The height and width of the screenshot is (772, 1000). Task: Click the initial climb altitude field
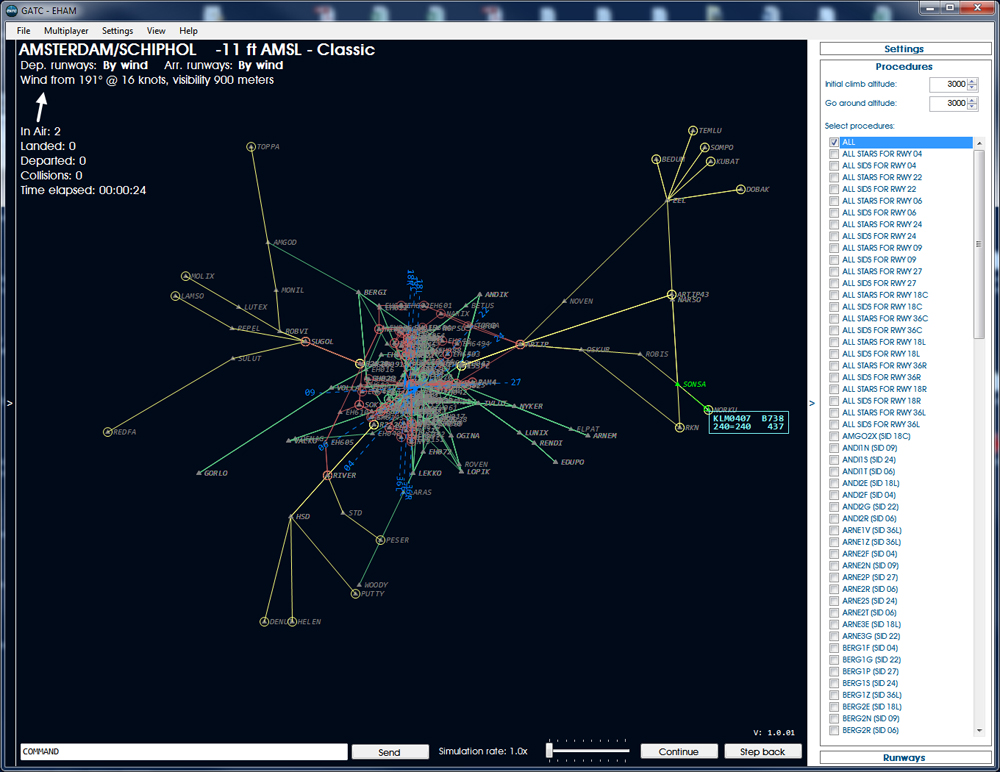click(x=948, y=84)
